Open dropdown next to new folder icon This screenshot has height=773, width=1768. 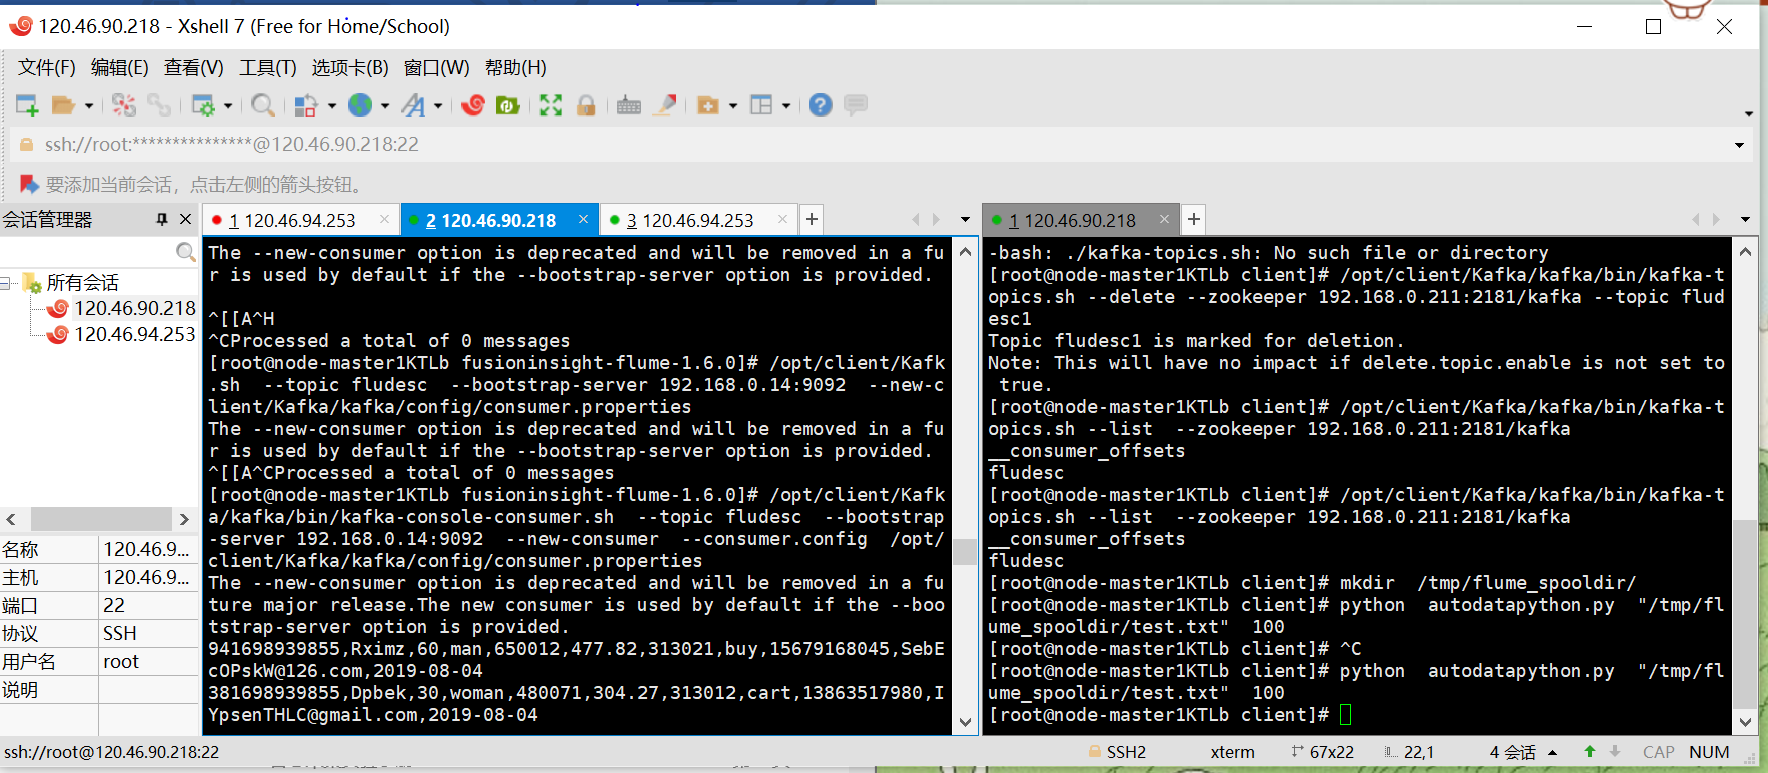(x=733, y=106)
